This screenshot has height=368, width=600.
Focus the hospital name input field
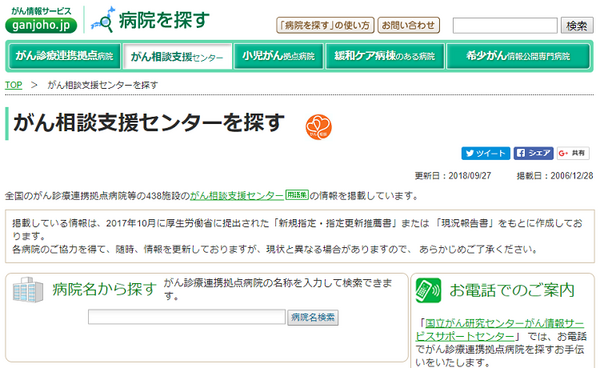coord(187,317)
